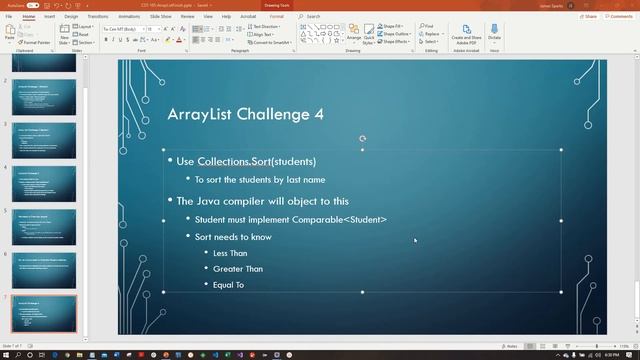The height and width of the screenshot is (360, 640).
Task: Click the Save icon in the title bar
Action: 47,5
